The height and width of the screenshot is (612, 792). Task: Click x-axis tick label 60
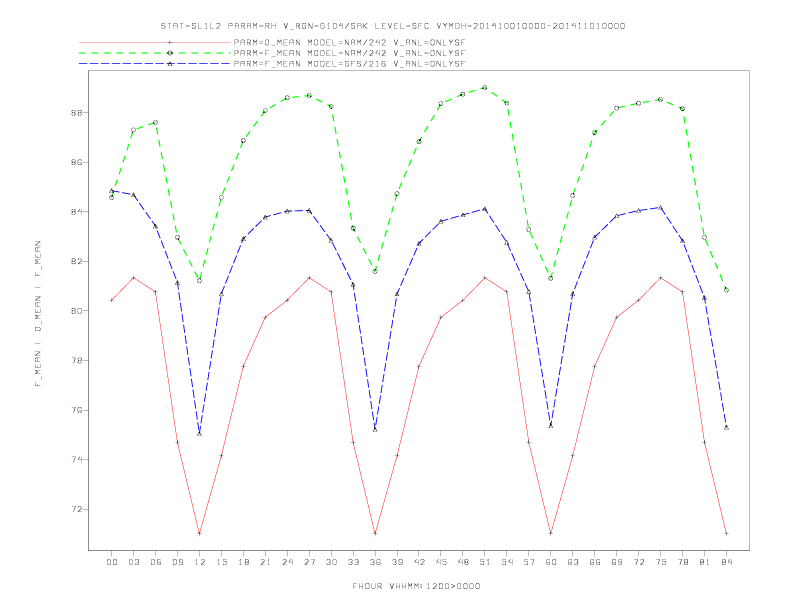(x=551, y=562)
